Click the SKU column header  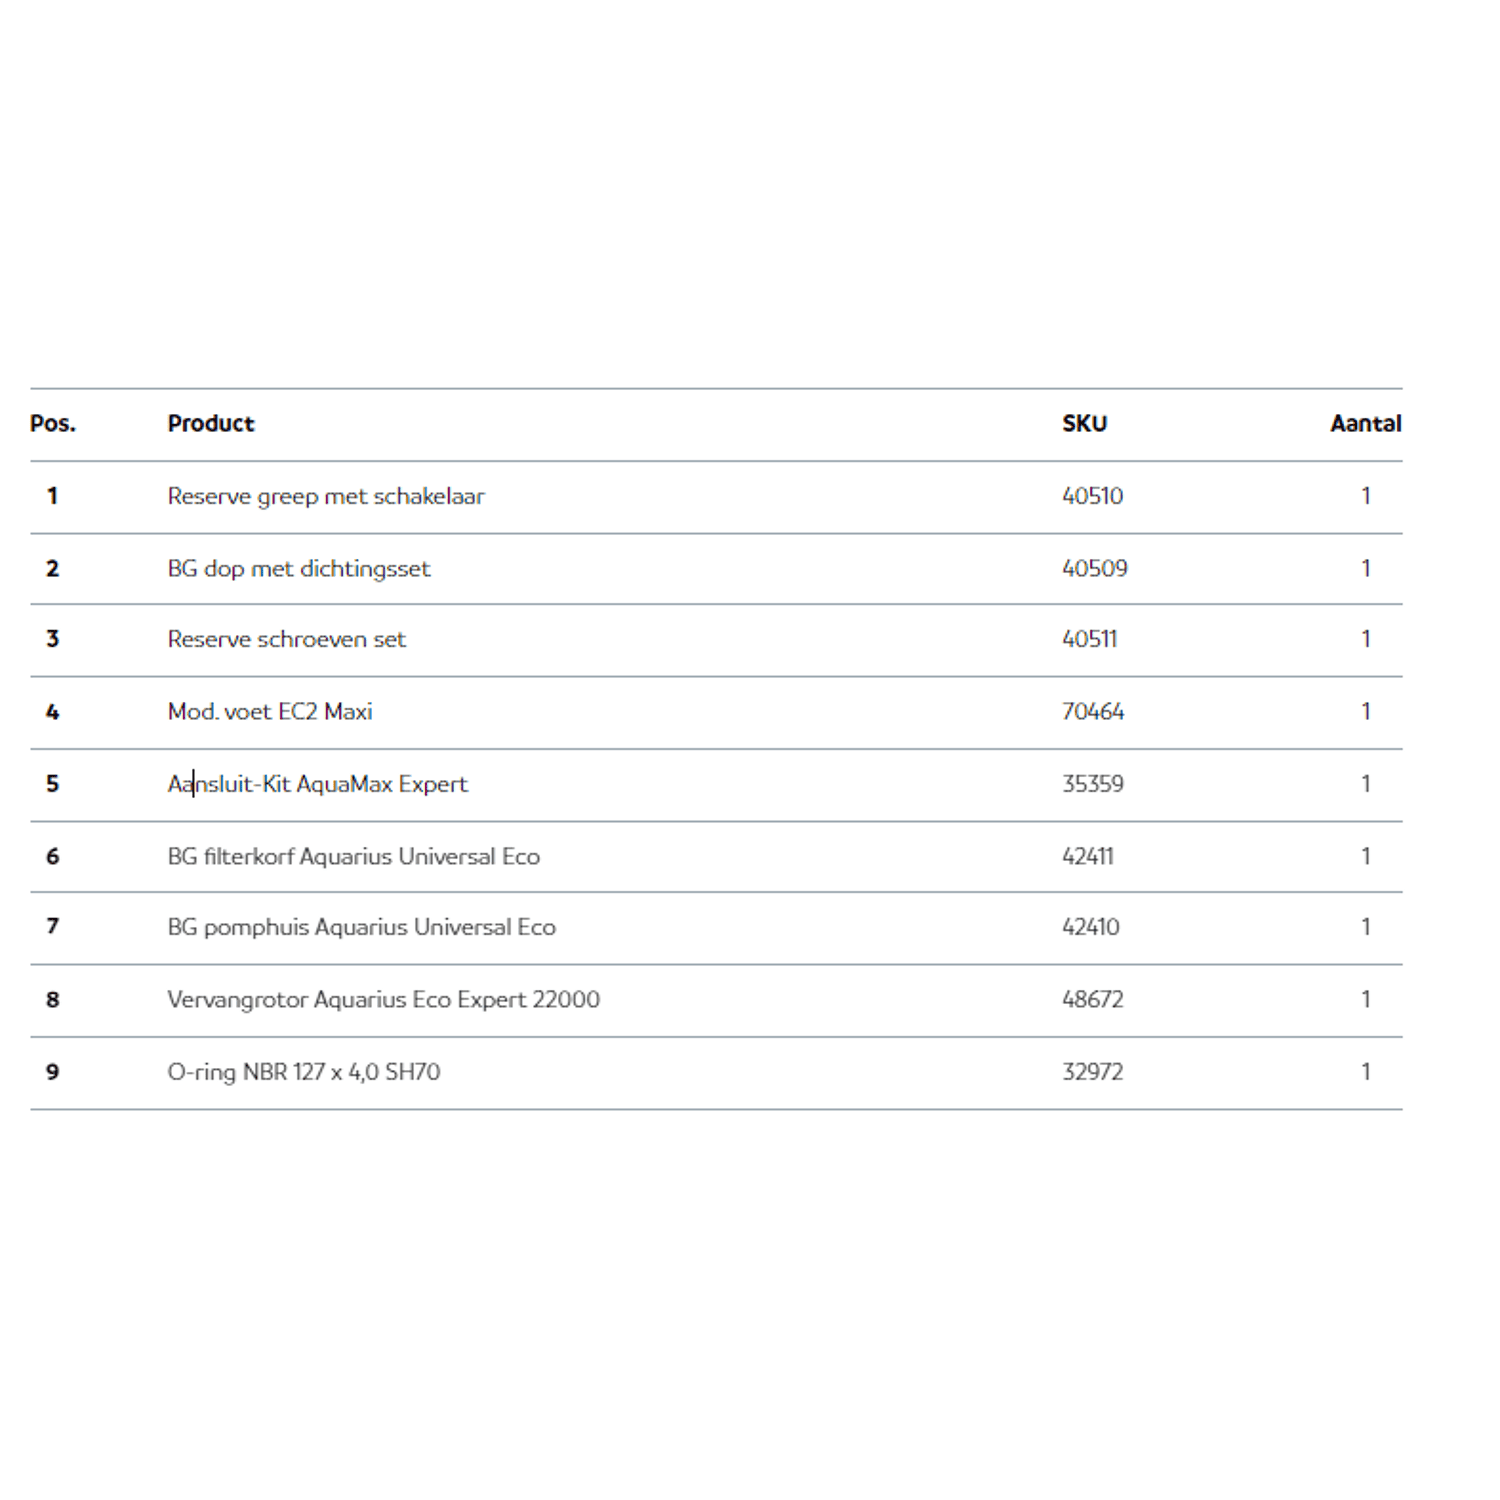[x=1084, y=424]
